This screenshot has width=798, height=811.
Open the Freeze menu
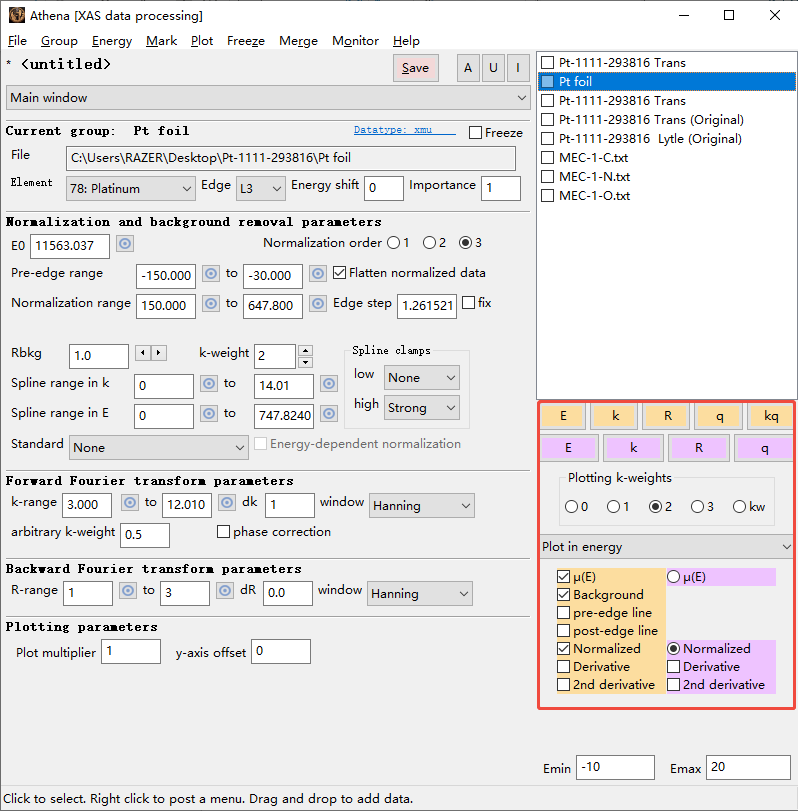245,41
